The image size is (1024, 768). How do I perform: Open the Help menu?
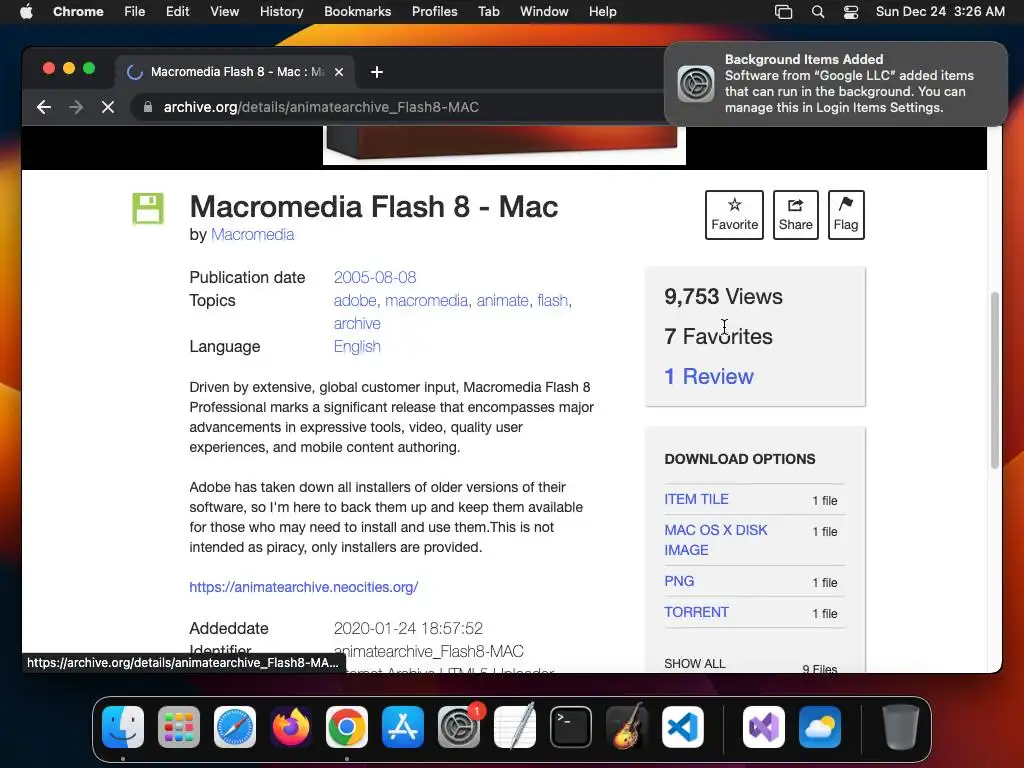tap(602, 12)
